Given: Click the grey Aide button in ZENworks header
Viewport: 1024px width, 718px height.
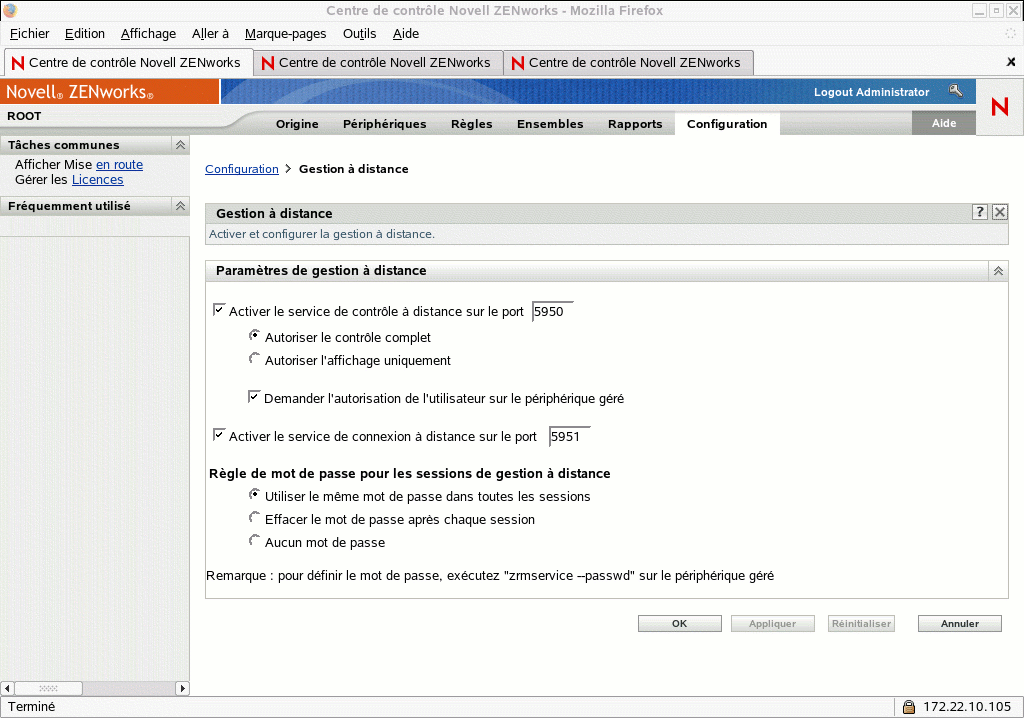Looking at the screenshot, I should (944, 123).
